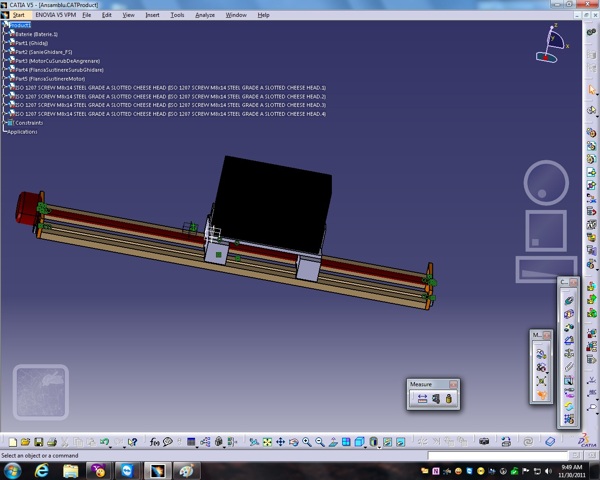Select Product1 root in specification tree
Screen dimensions: 600x480
20,25
